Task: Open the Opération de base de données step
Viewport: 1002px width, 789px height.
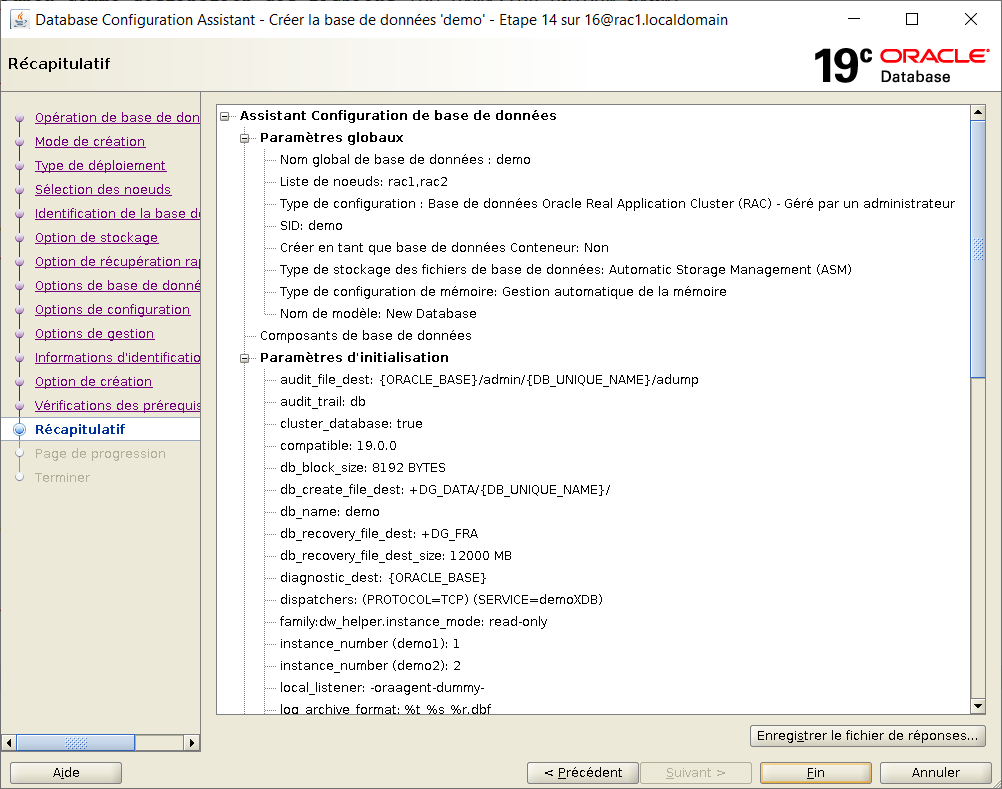Action: click(117, 118)
